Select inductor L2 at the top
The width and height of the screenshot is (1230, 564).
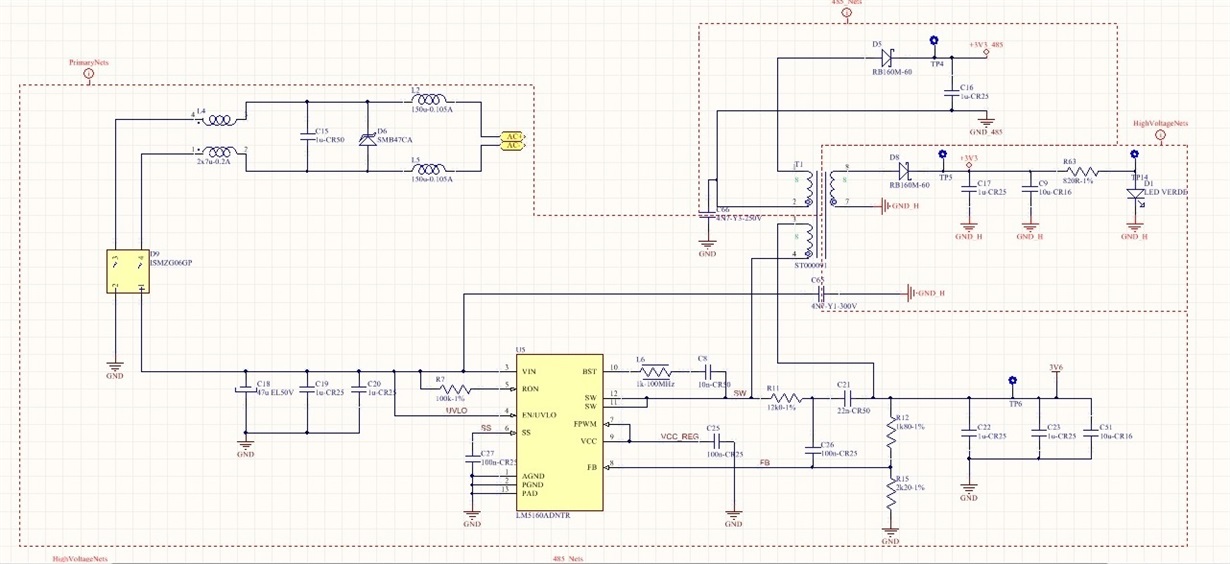click(x=431, y=101)
